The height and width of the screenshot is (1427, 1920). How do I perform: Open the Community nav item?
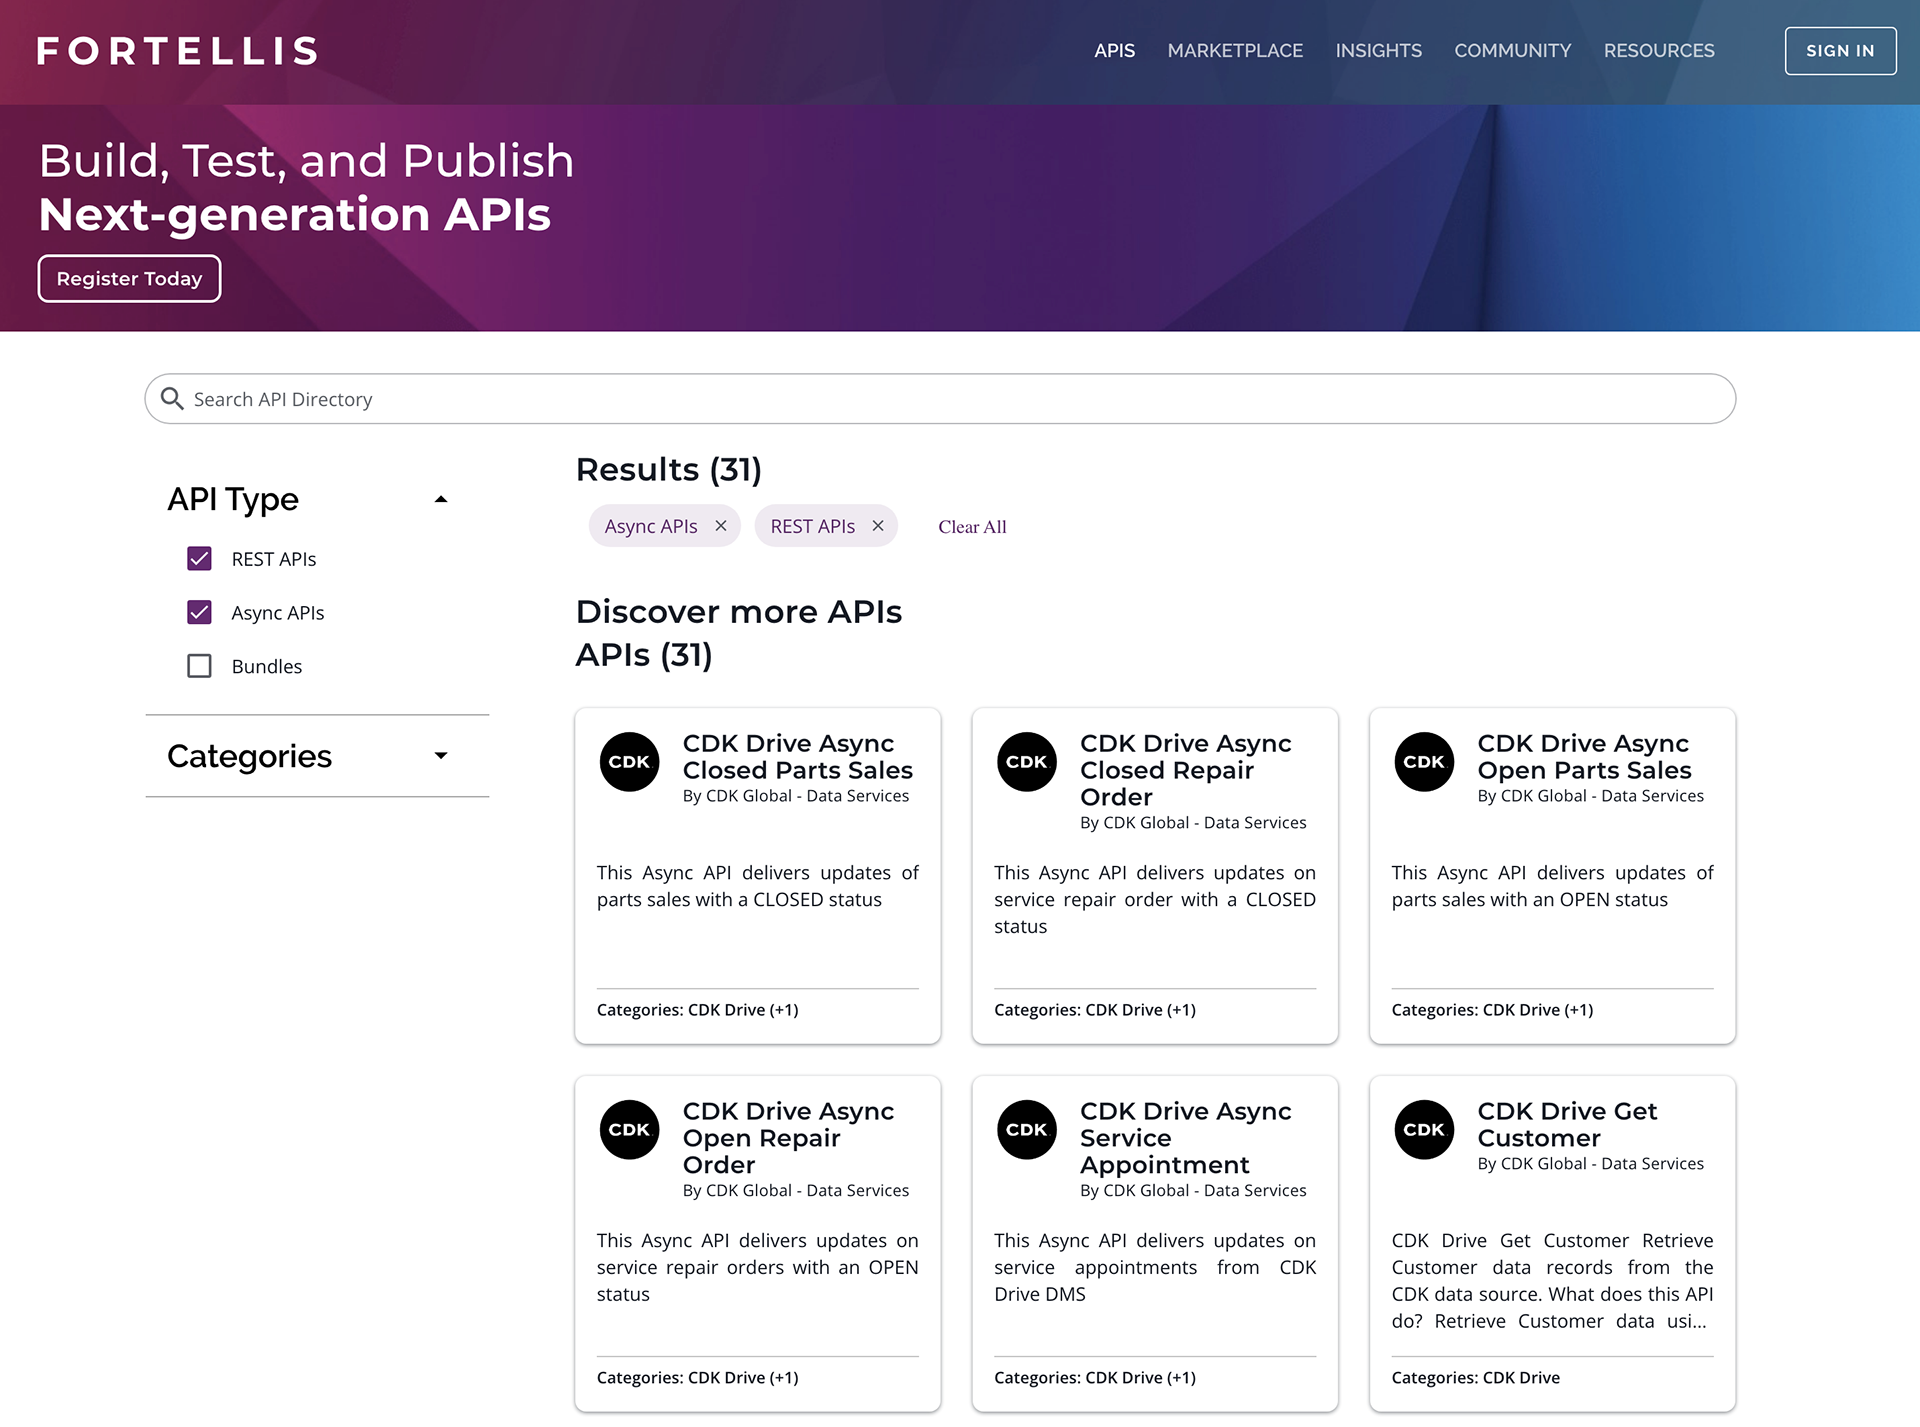[x=1512, y=51]
